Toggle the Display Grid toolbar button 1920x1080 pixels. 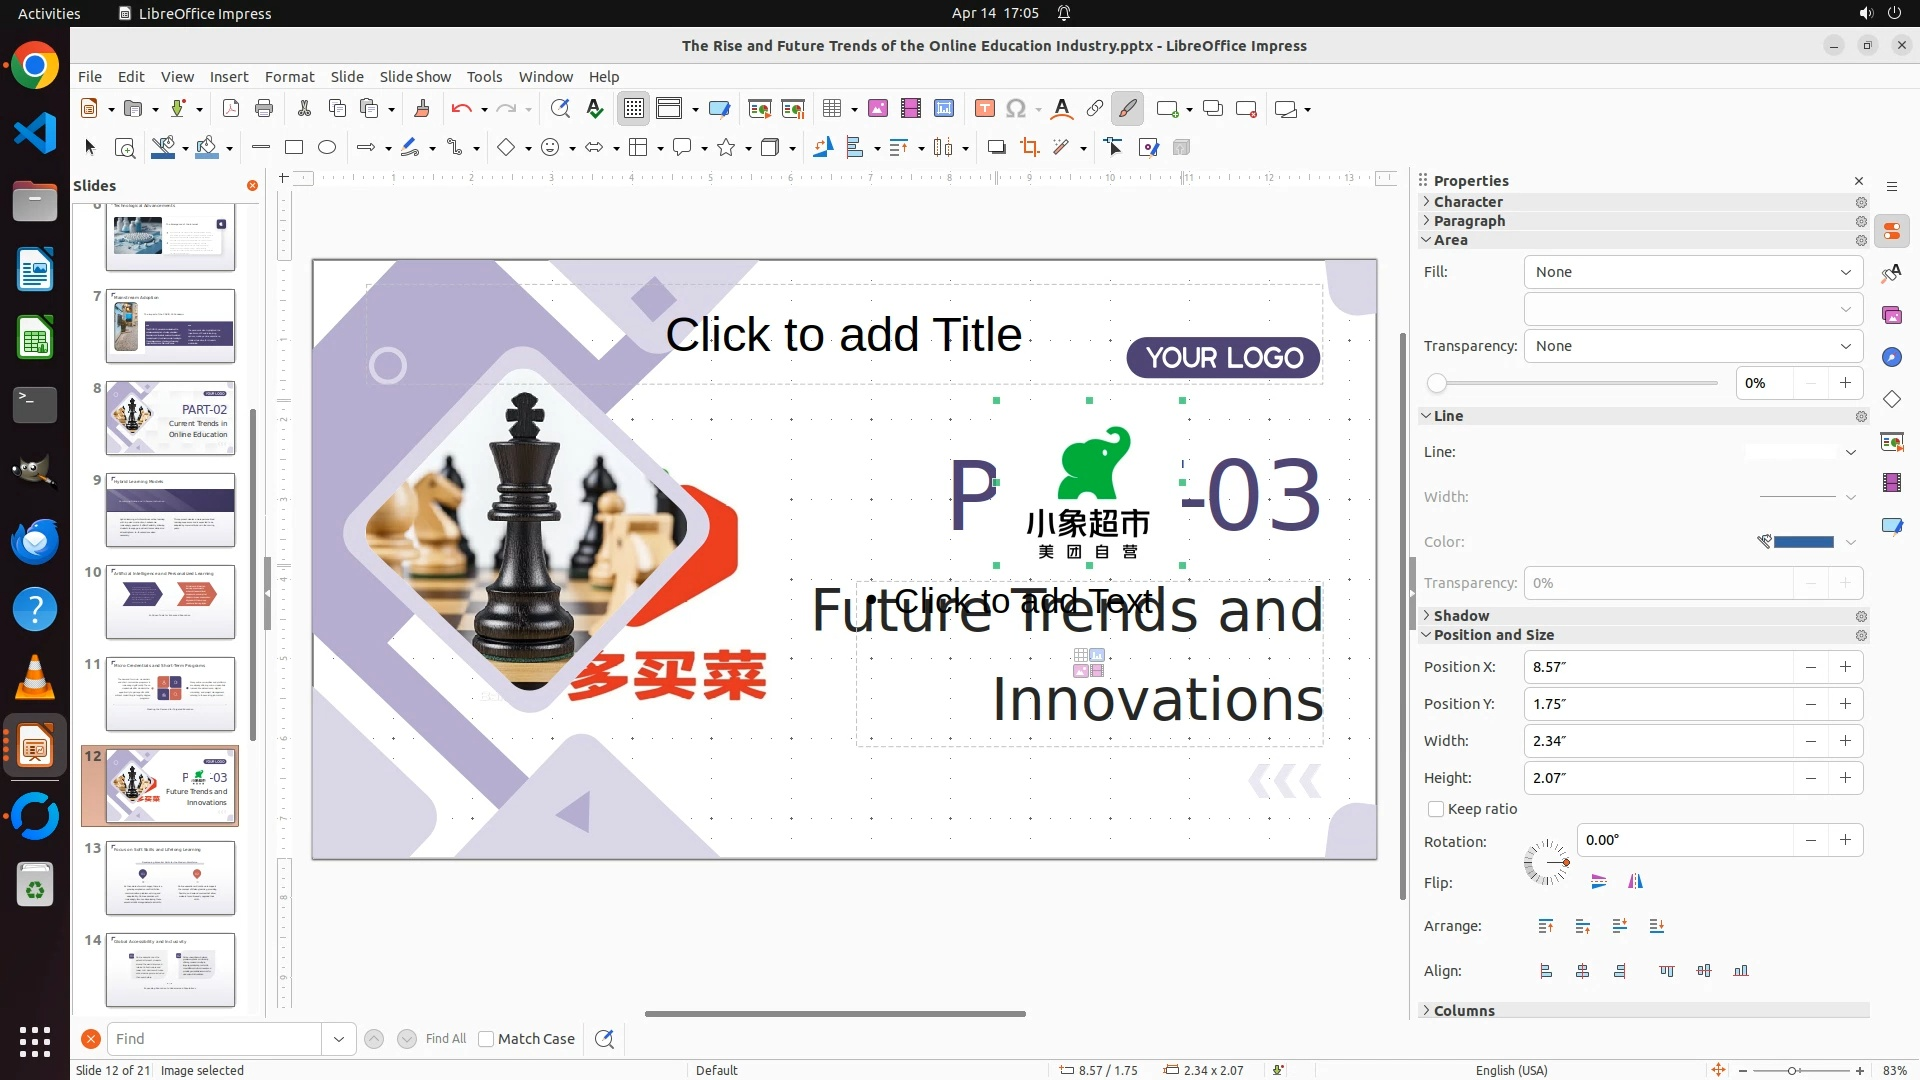(634, 109)
